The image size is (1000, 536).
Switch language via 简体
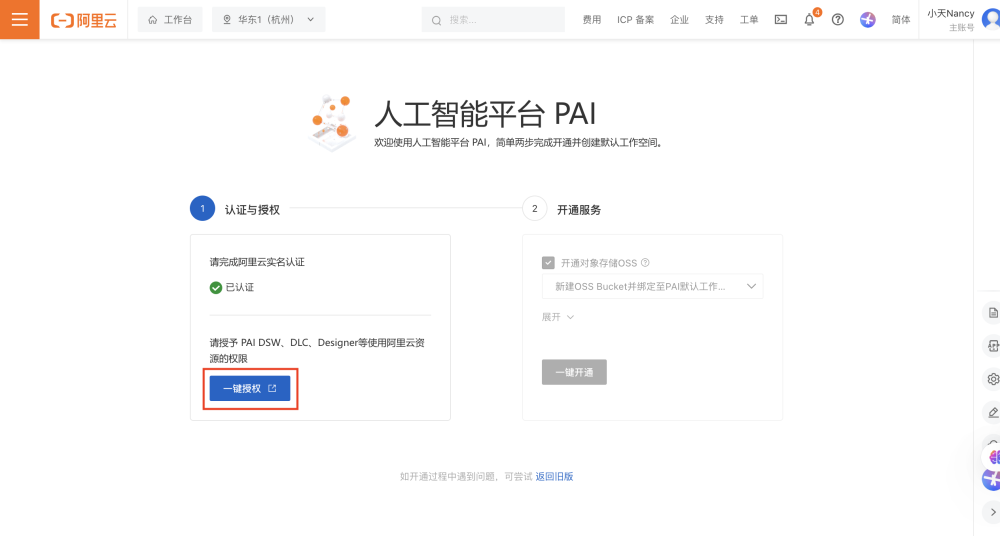(x=901, y=20)
